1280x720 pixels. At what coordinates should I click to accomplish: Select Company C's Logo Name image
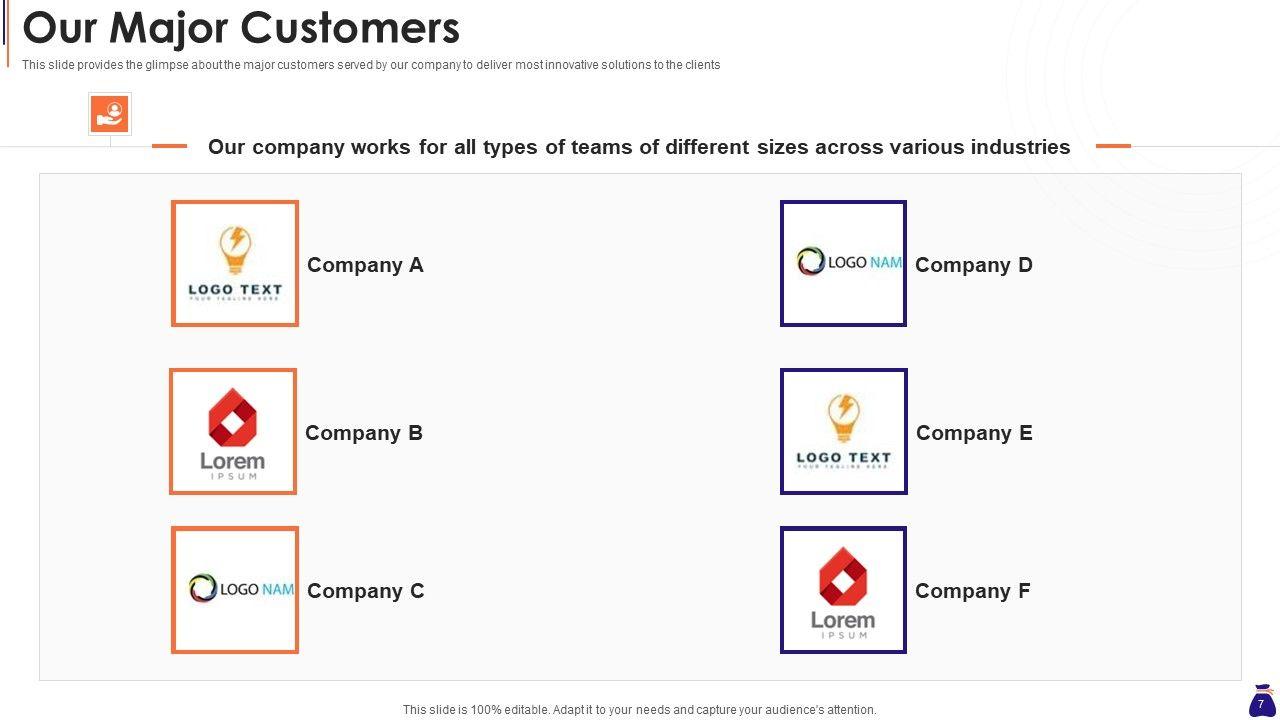pos(235,590)
